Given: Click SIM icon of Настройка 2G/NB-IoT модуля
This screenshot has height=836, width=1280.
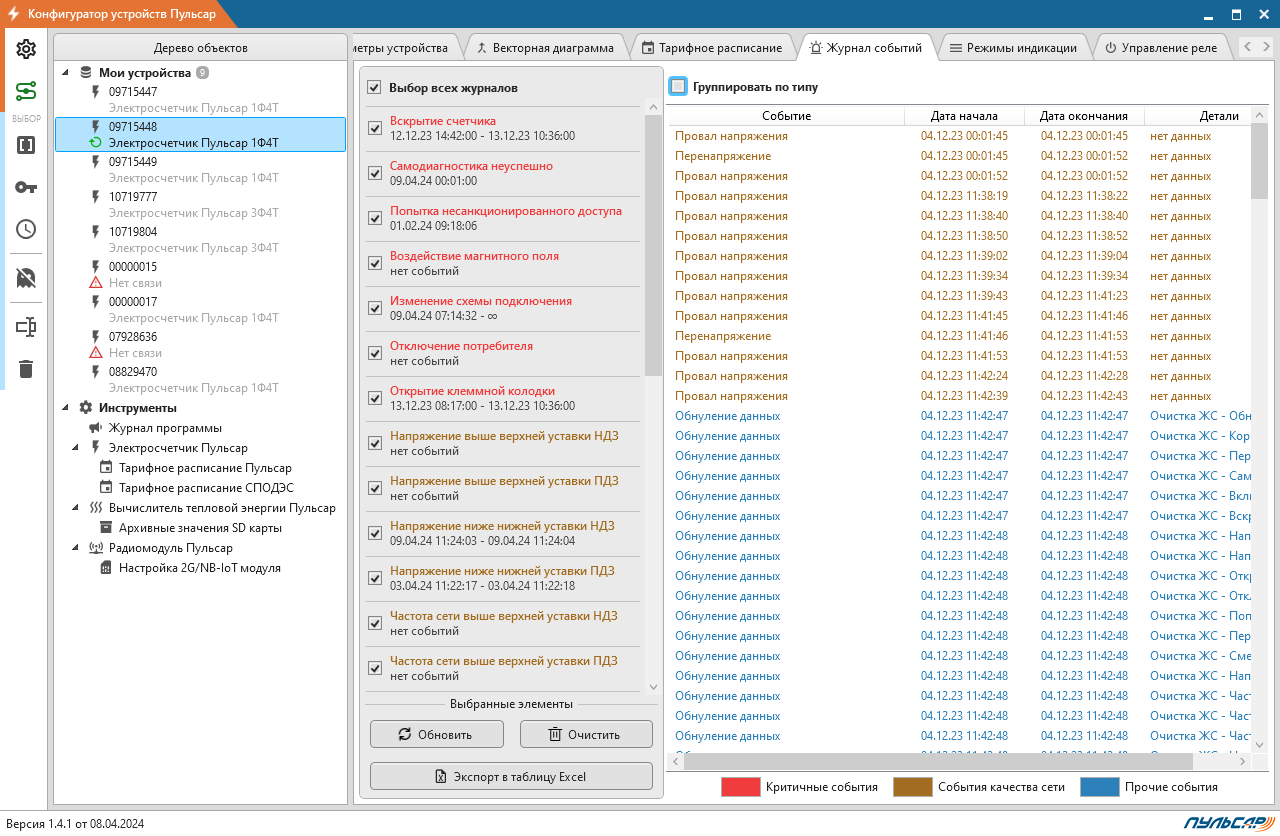Looking at the screenshot, I should [106, 568].
